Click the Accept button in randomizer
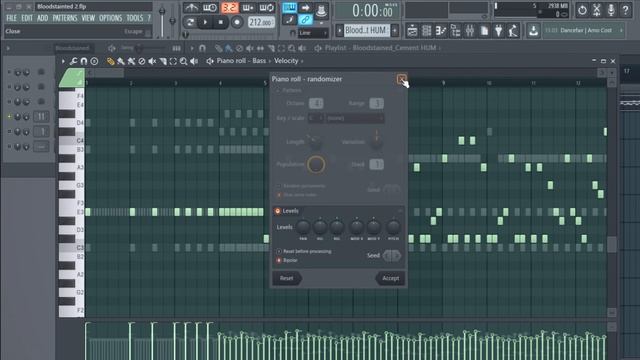640x360 pixels. 390,278
